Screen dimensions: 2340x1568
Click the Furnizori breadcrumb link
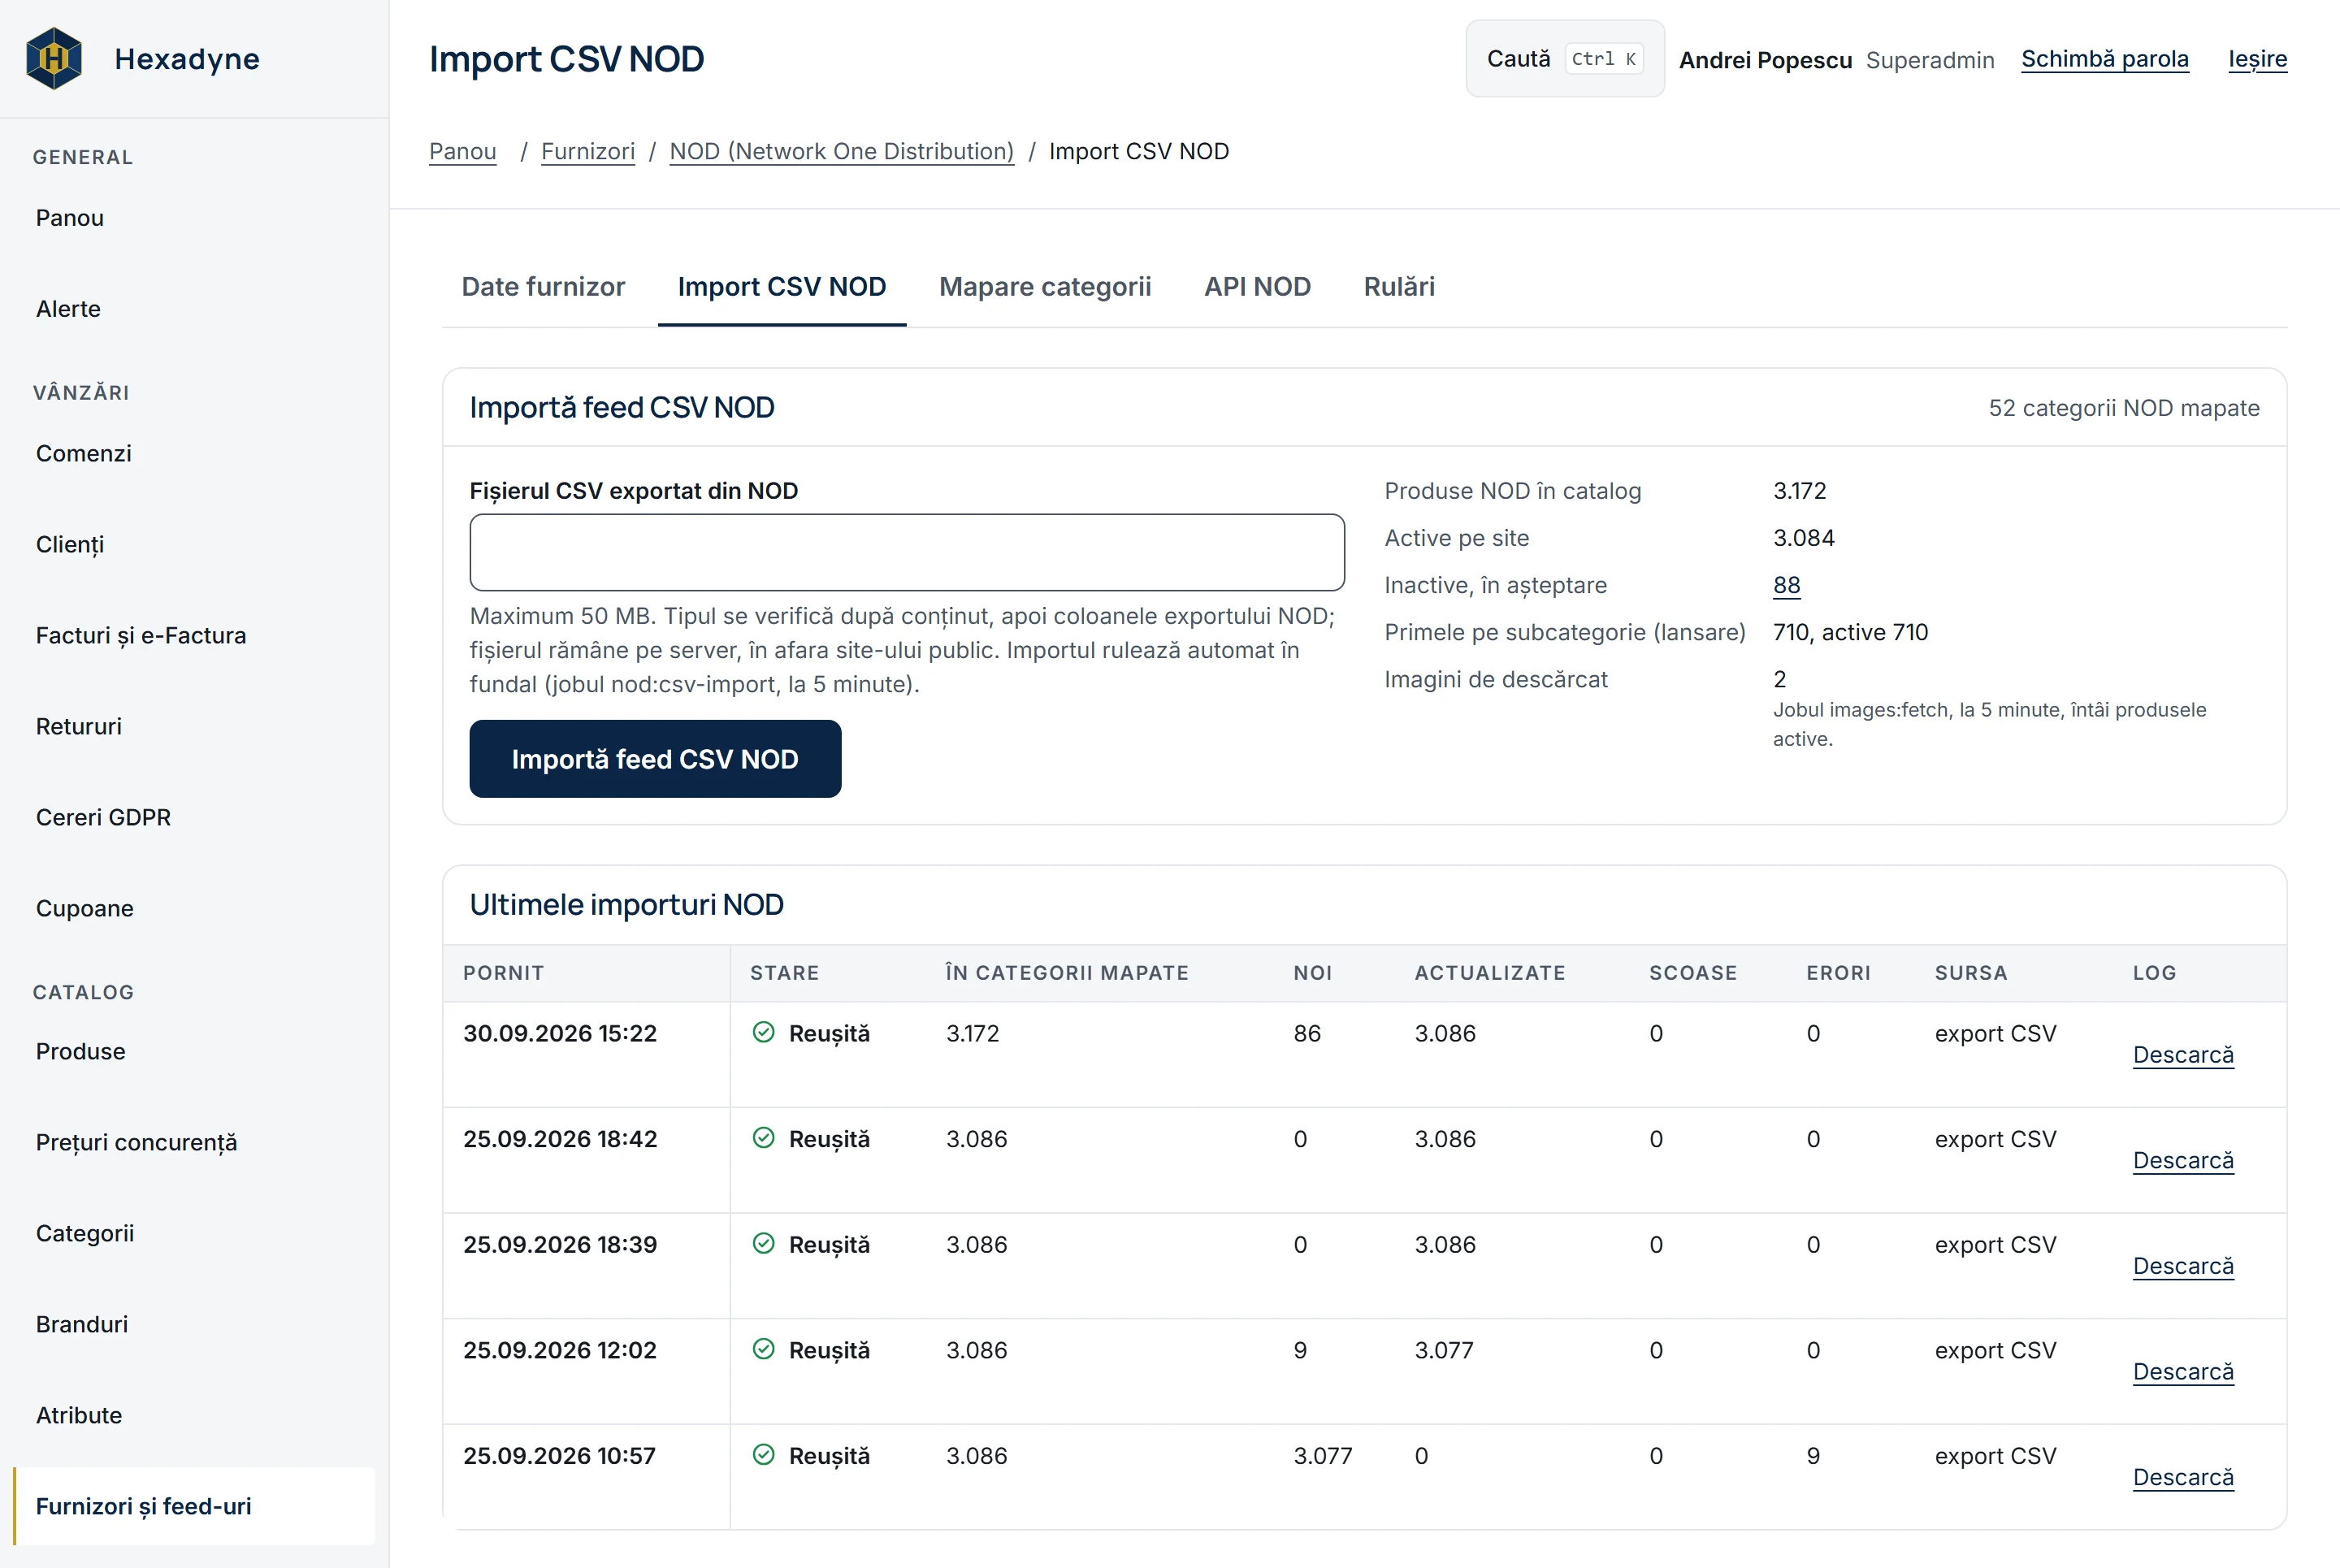[588, 151]
